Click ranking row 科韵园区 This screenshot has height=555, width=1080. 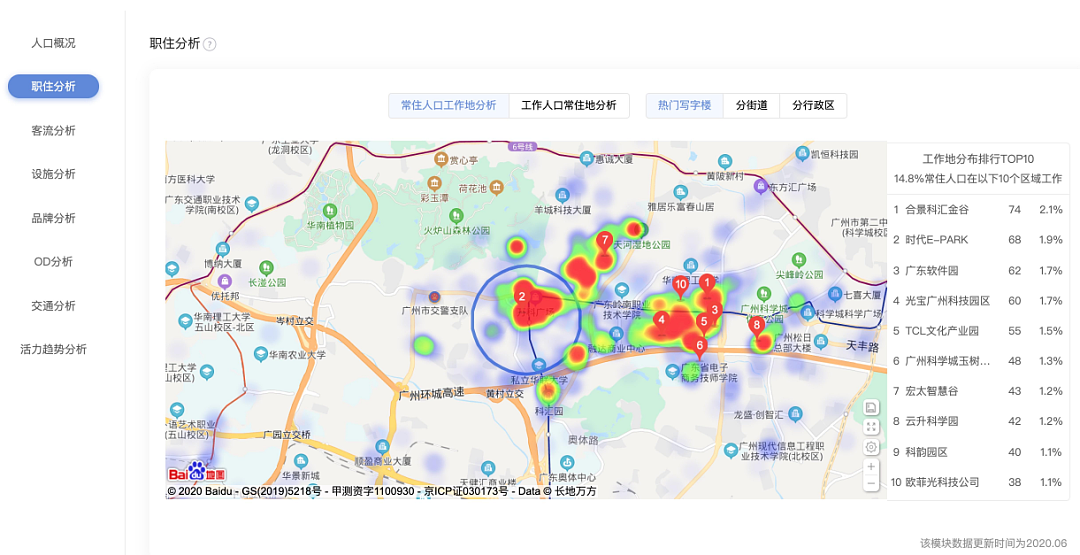(x=978, y=452)
